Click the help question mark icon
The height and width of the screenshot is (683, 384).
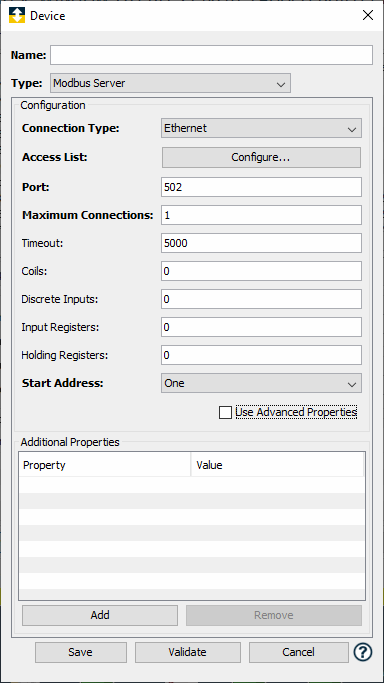click(363, 652)
